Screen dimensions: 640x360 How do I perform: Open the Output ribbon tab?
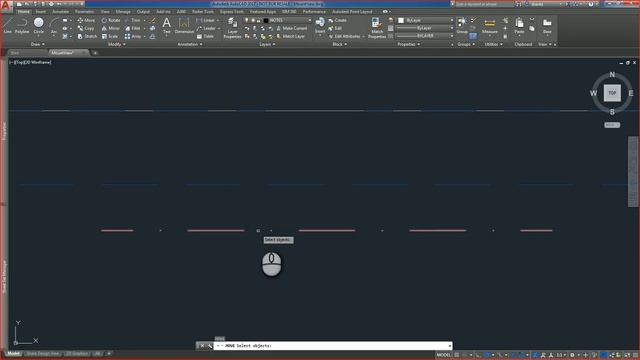[x=143, y=11]
